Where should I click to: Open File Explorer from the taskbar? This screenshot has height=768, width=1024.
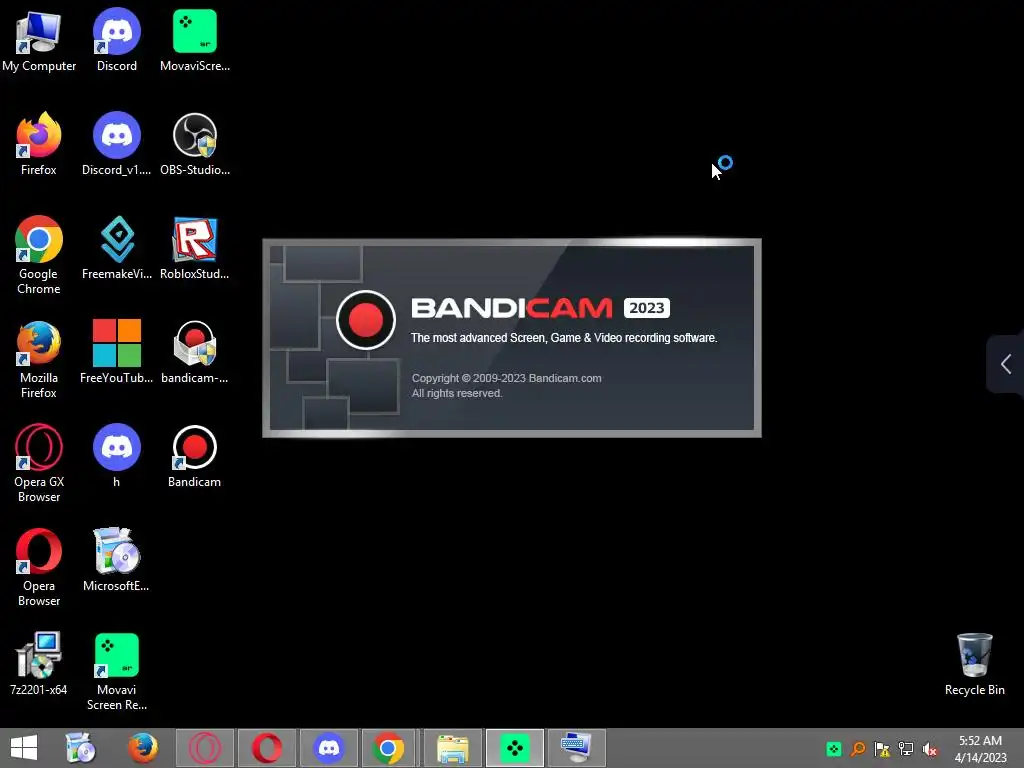coord(453,748)
